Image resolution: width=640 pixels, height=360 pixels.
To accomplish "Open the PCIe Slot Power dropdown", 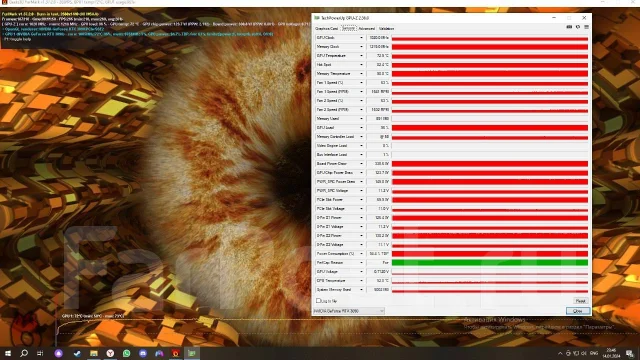I will click(361, 200).
